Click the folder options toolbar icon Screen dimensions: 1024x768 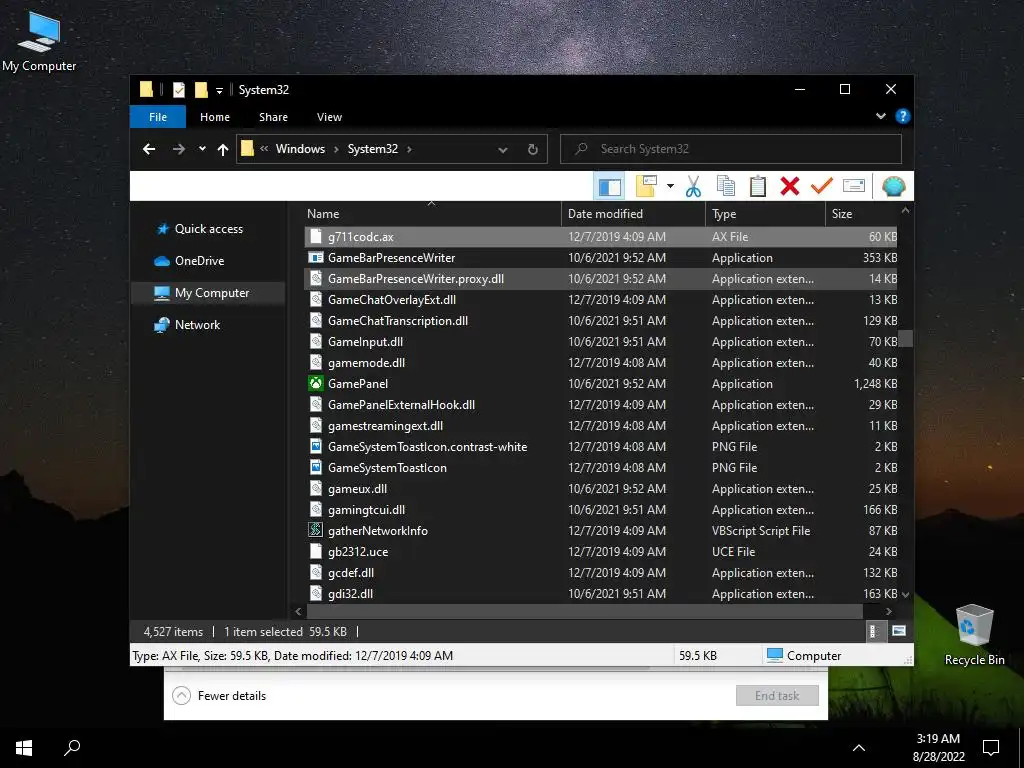click(646, 186)
